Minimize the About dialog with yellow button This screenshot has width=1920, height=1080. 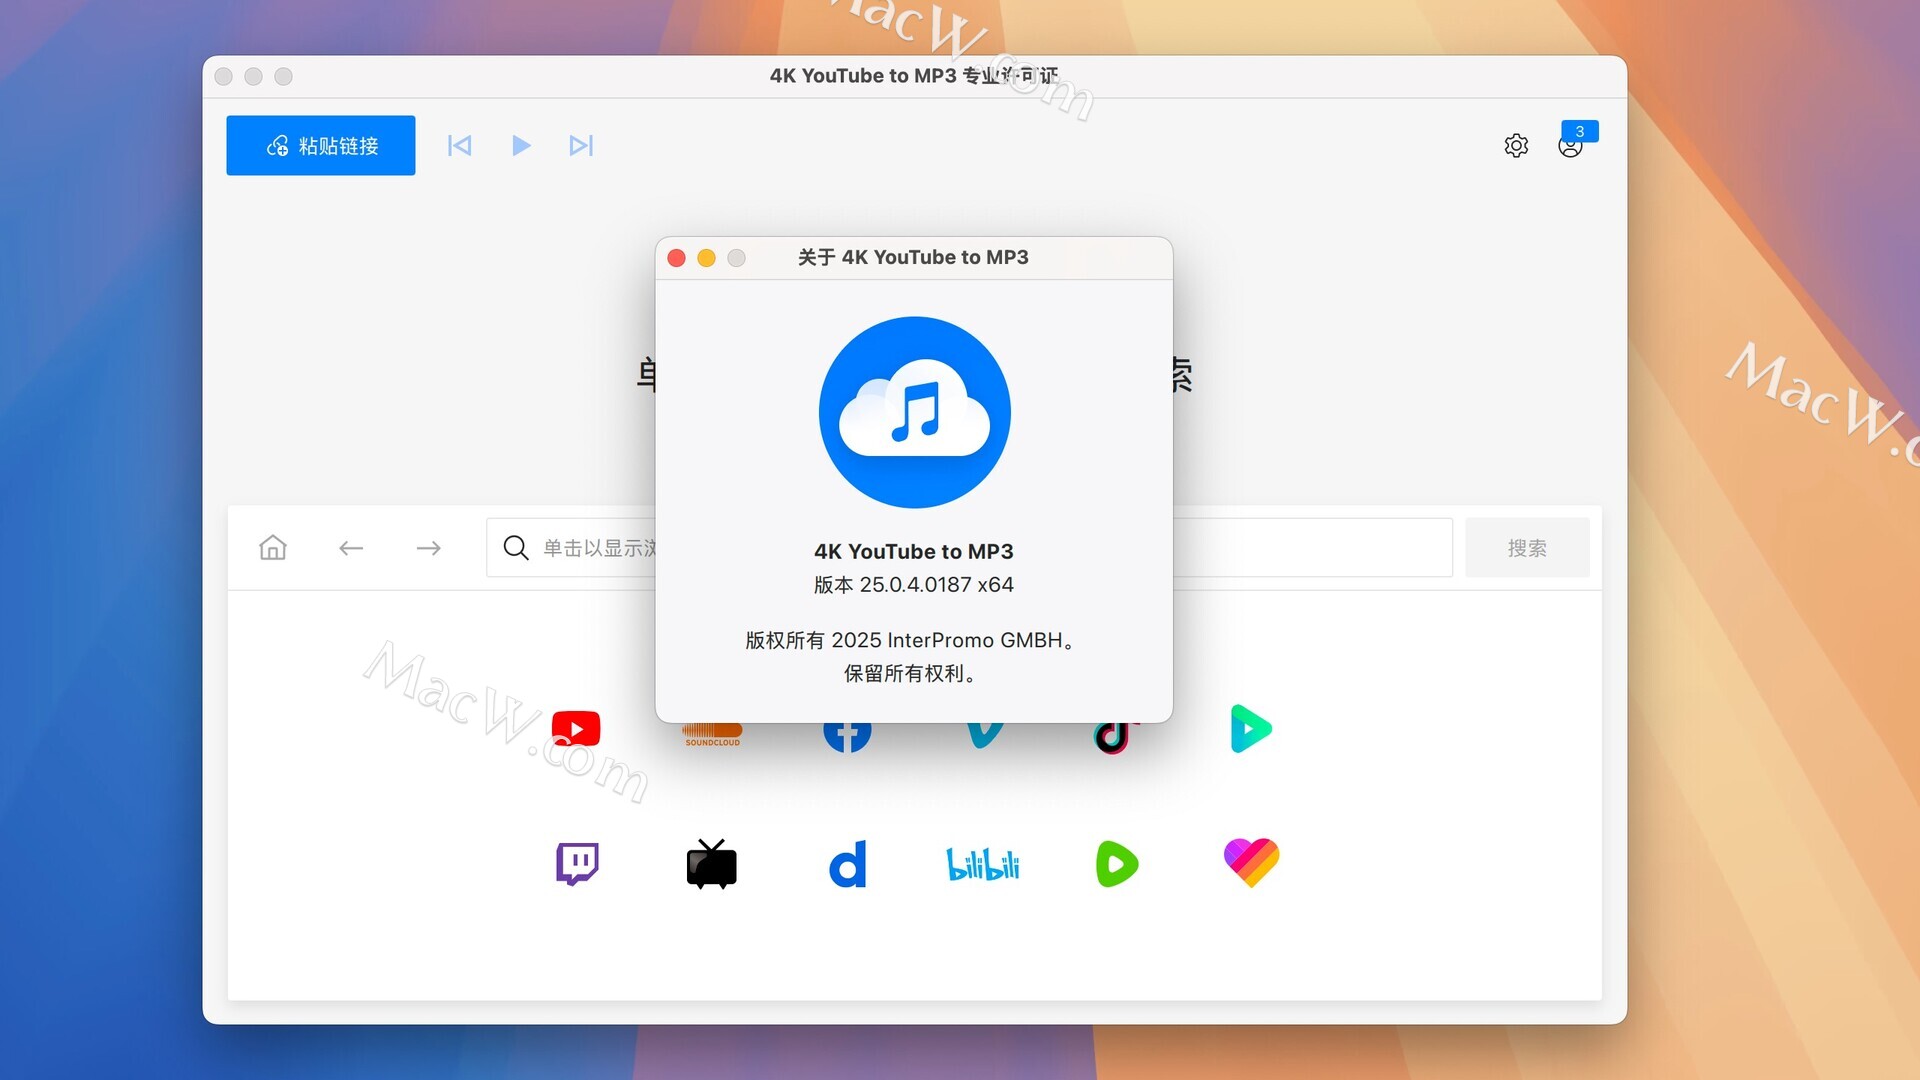[x=706, y=258]
